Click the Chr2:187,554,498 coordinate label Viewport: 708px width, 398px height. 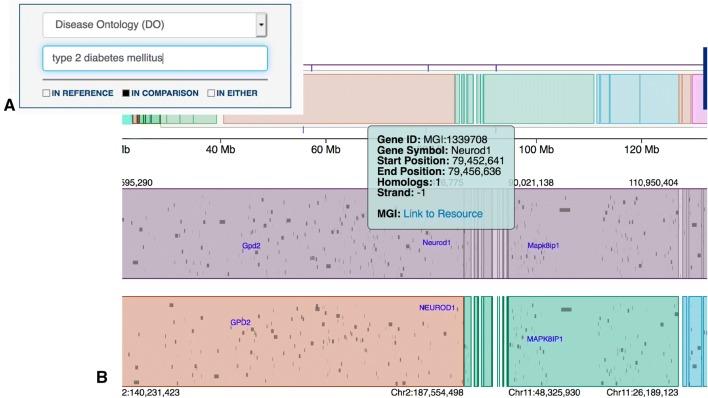point(427,392)
